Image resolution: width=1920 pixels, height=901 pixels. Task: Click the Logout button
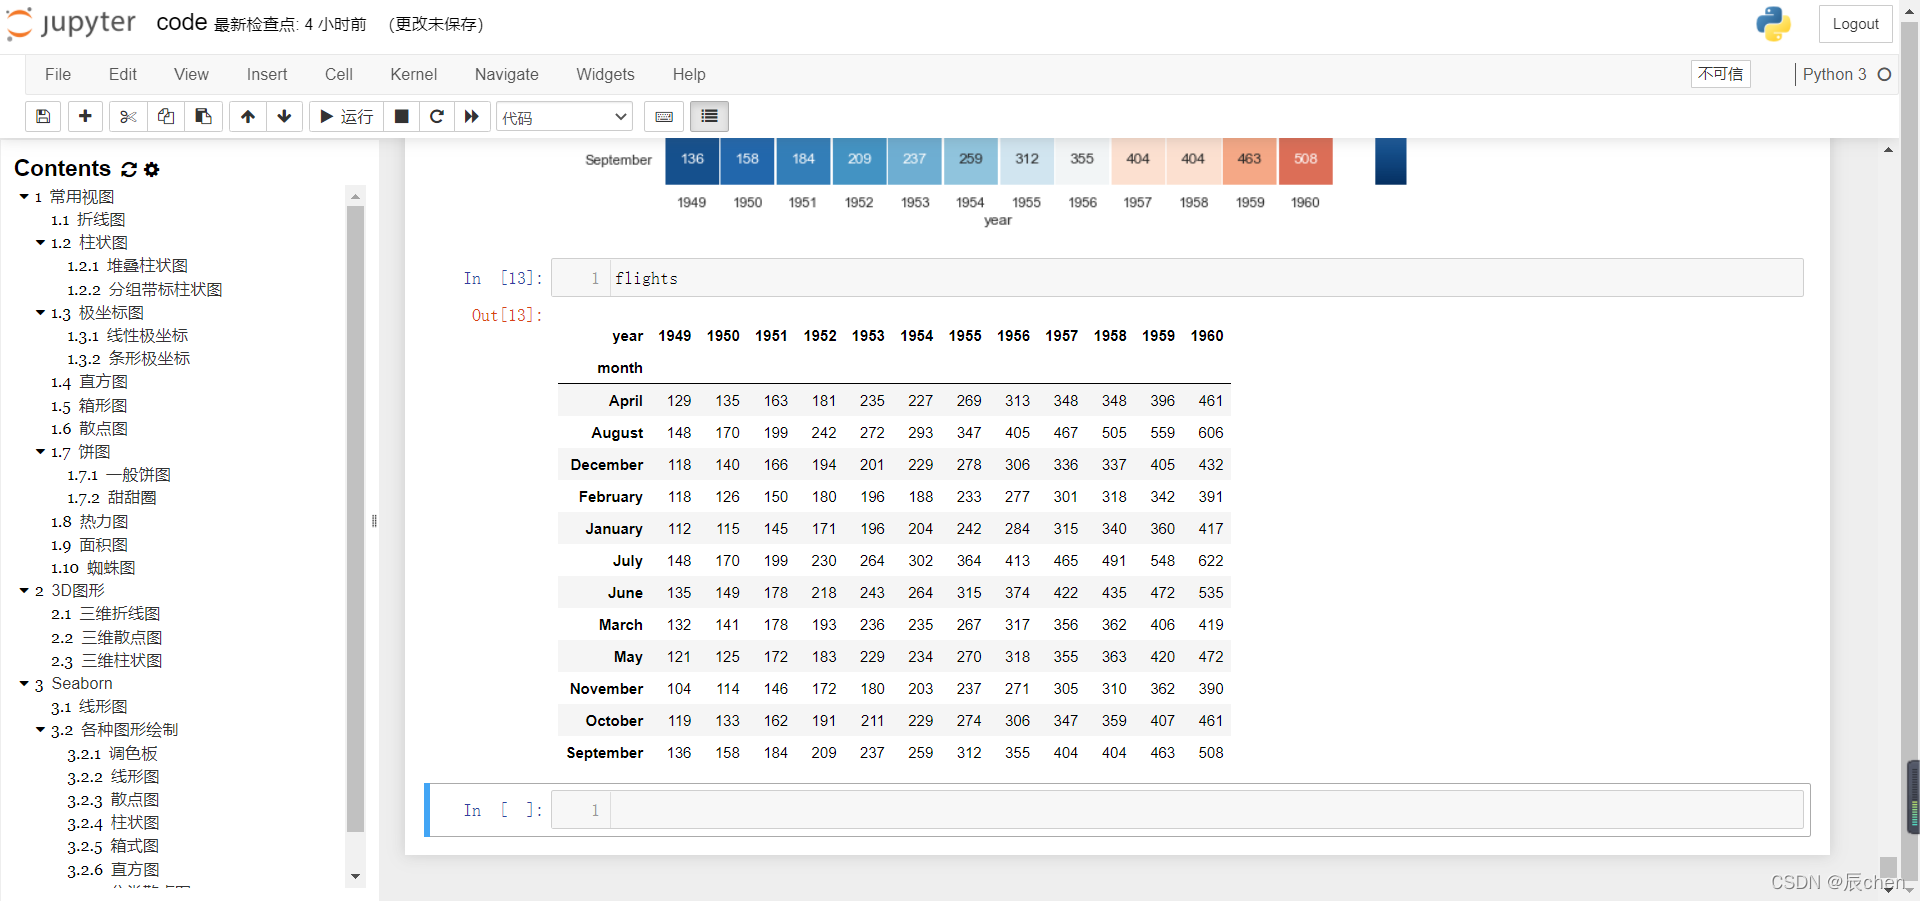[x=1856, y=24]
